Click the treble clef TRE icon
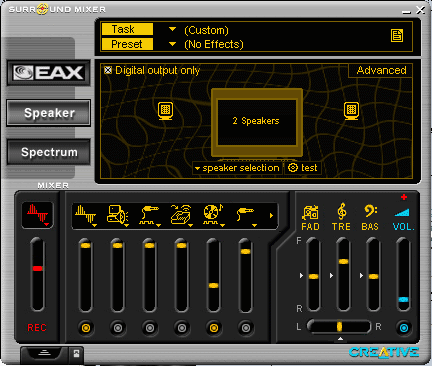This screenshot has height=366, width=432. [x=341, y=212]
